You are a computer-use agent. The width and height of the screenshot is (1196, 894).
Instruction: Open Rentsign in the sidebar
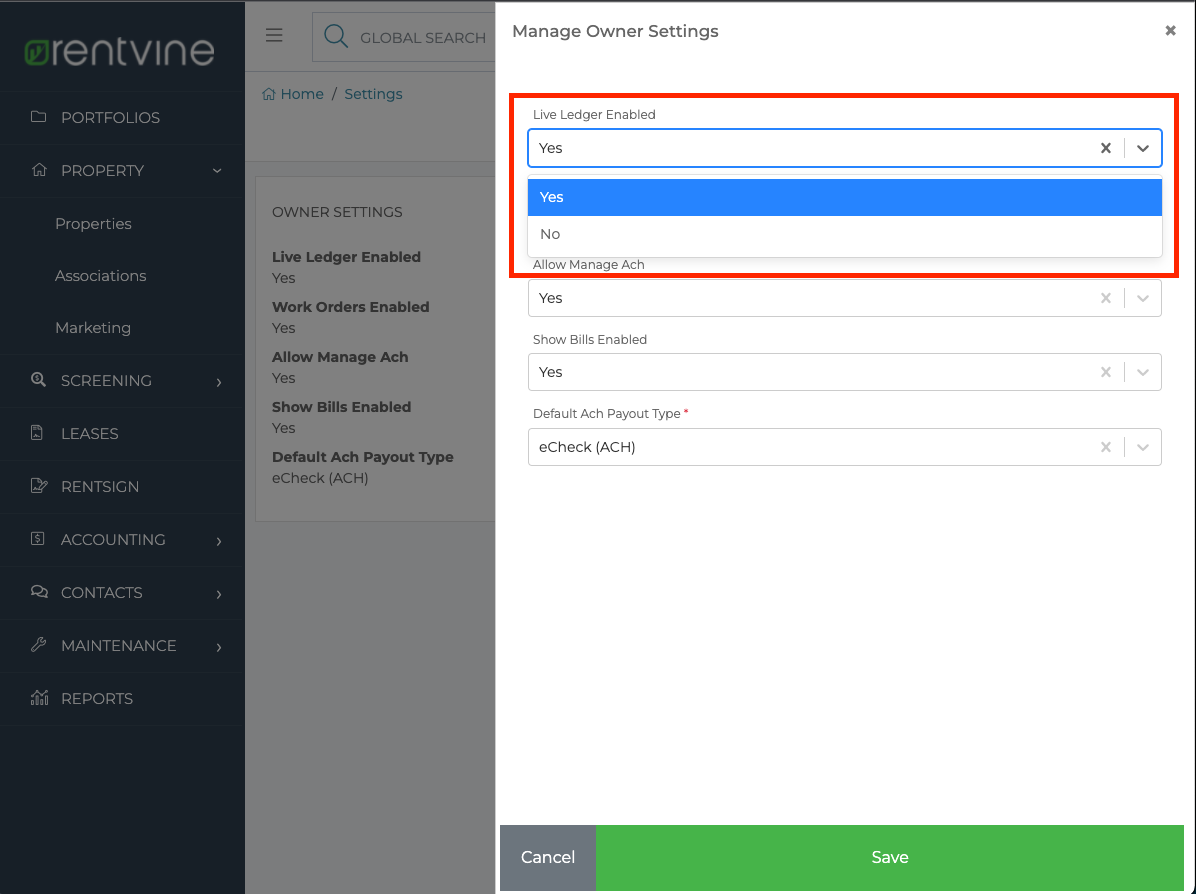pyautogui.click(x=100, y=487)
